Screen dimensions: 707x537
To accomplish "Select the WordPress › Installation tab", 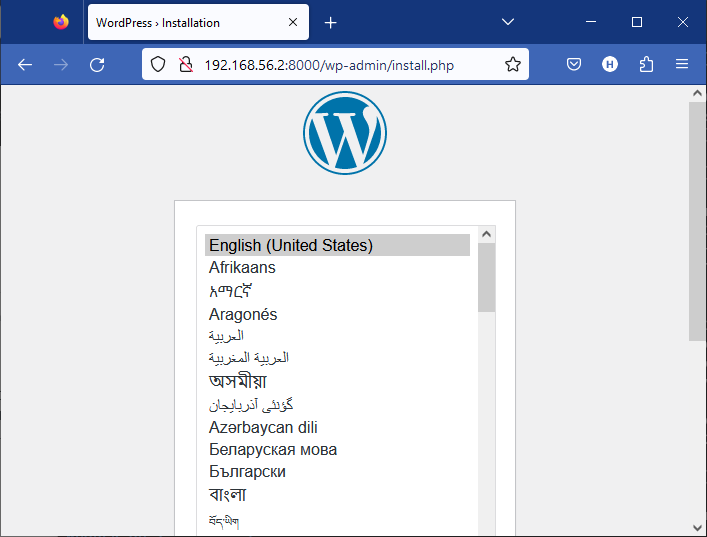I will (198, 22).
